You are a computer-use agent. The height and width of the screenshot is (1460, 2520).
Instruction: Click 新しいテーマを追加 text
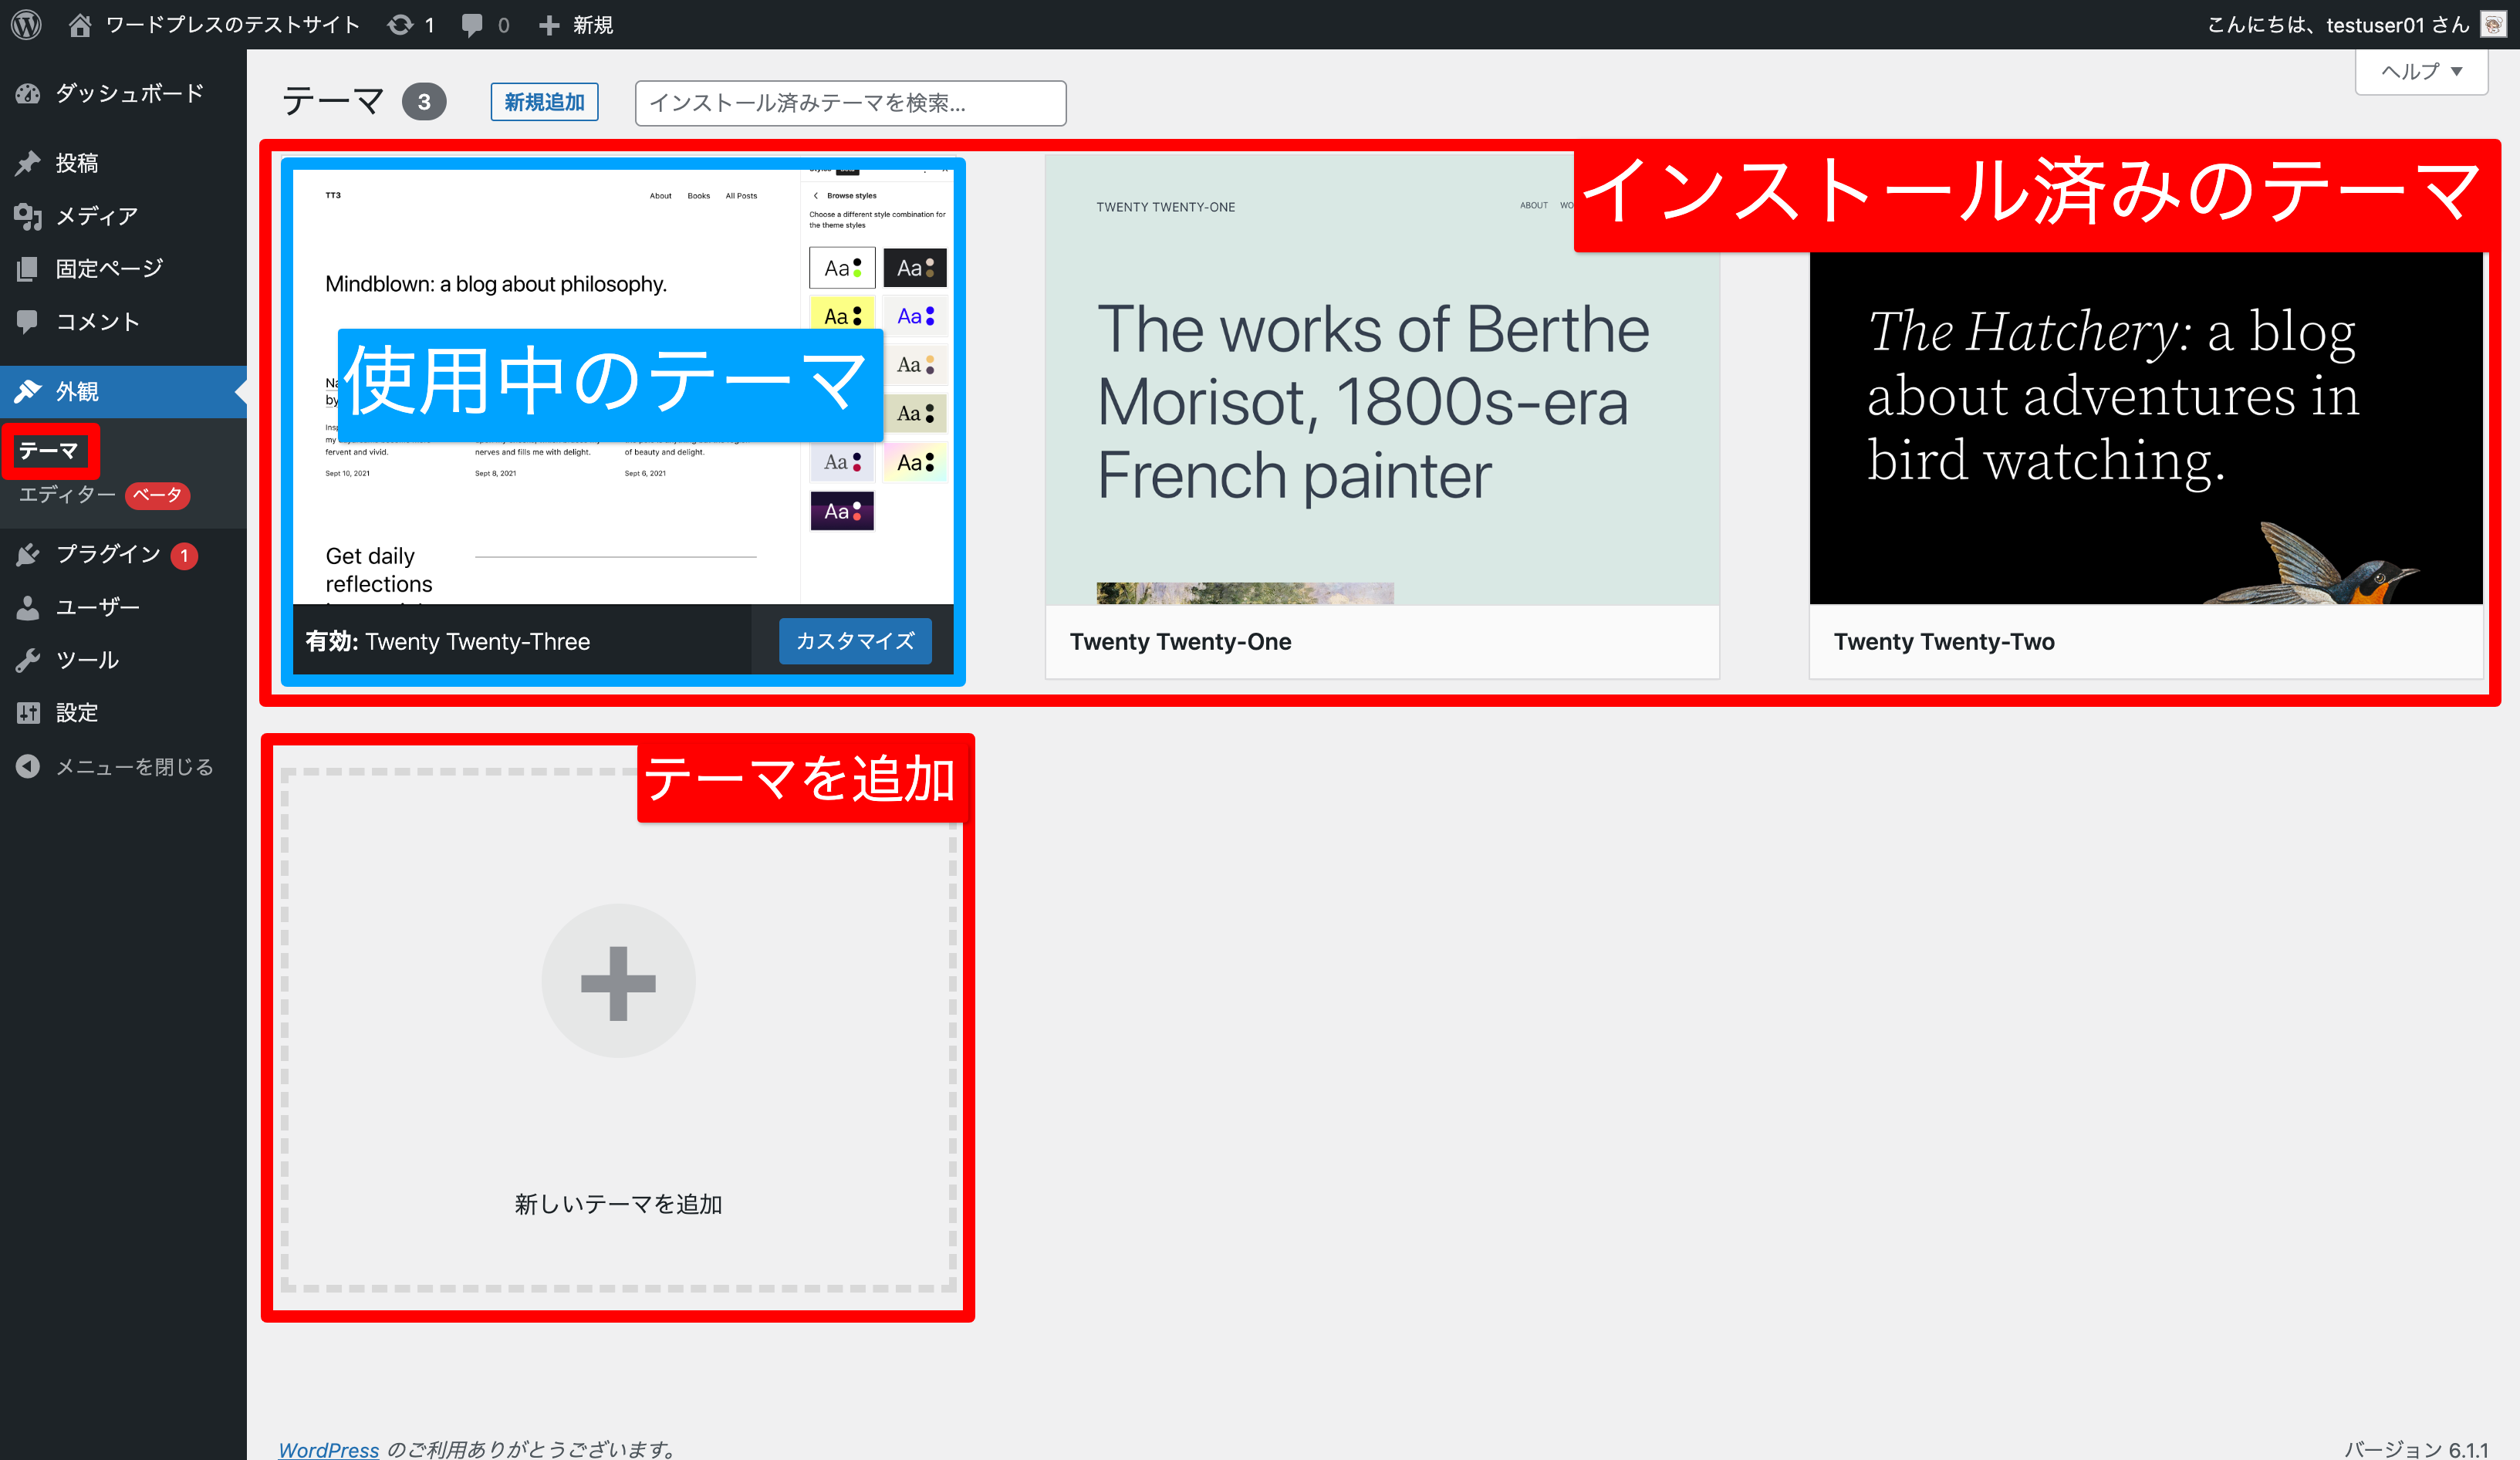(x=618, y=1204)
